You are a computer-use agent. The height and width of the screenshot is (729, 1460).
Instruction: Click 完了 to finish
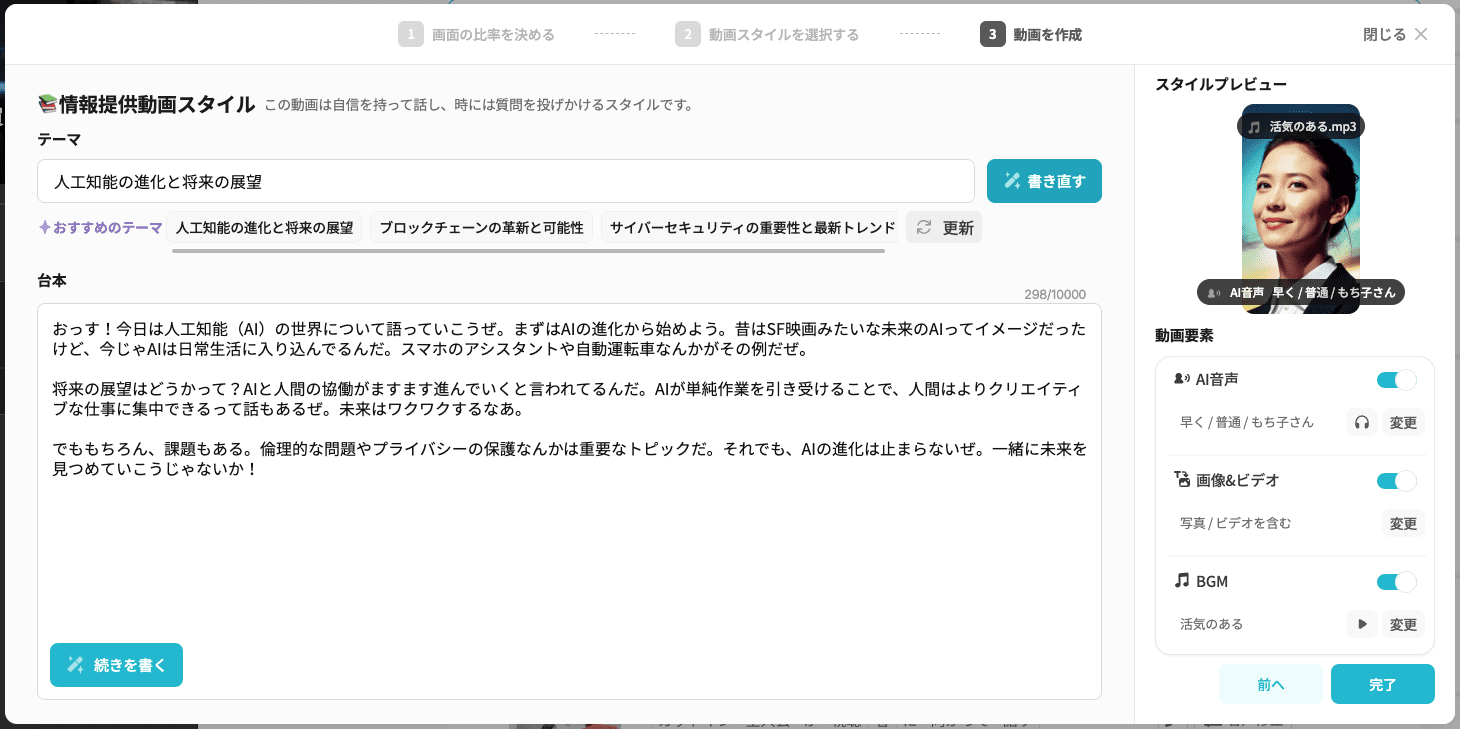coord(1382,685)
